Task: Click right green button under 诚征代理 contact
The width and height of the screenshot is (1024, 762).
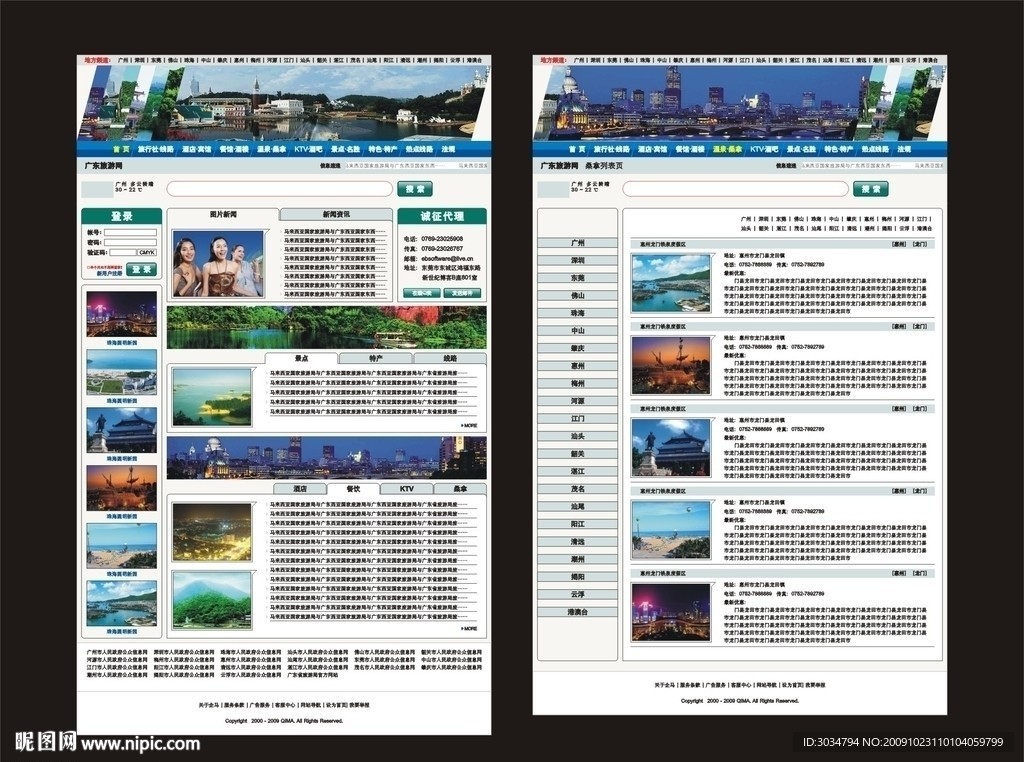Action: (x=462, y=293)
